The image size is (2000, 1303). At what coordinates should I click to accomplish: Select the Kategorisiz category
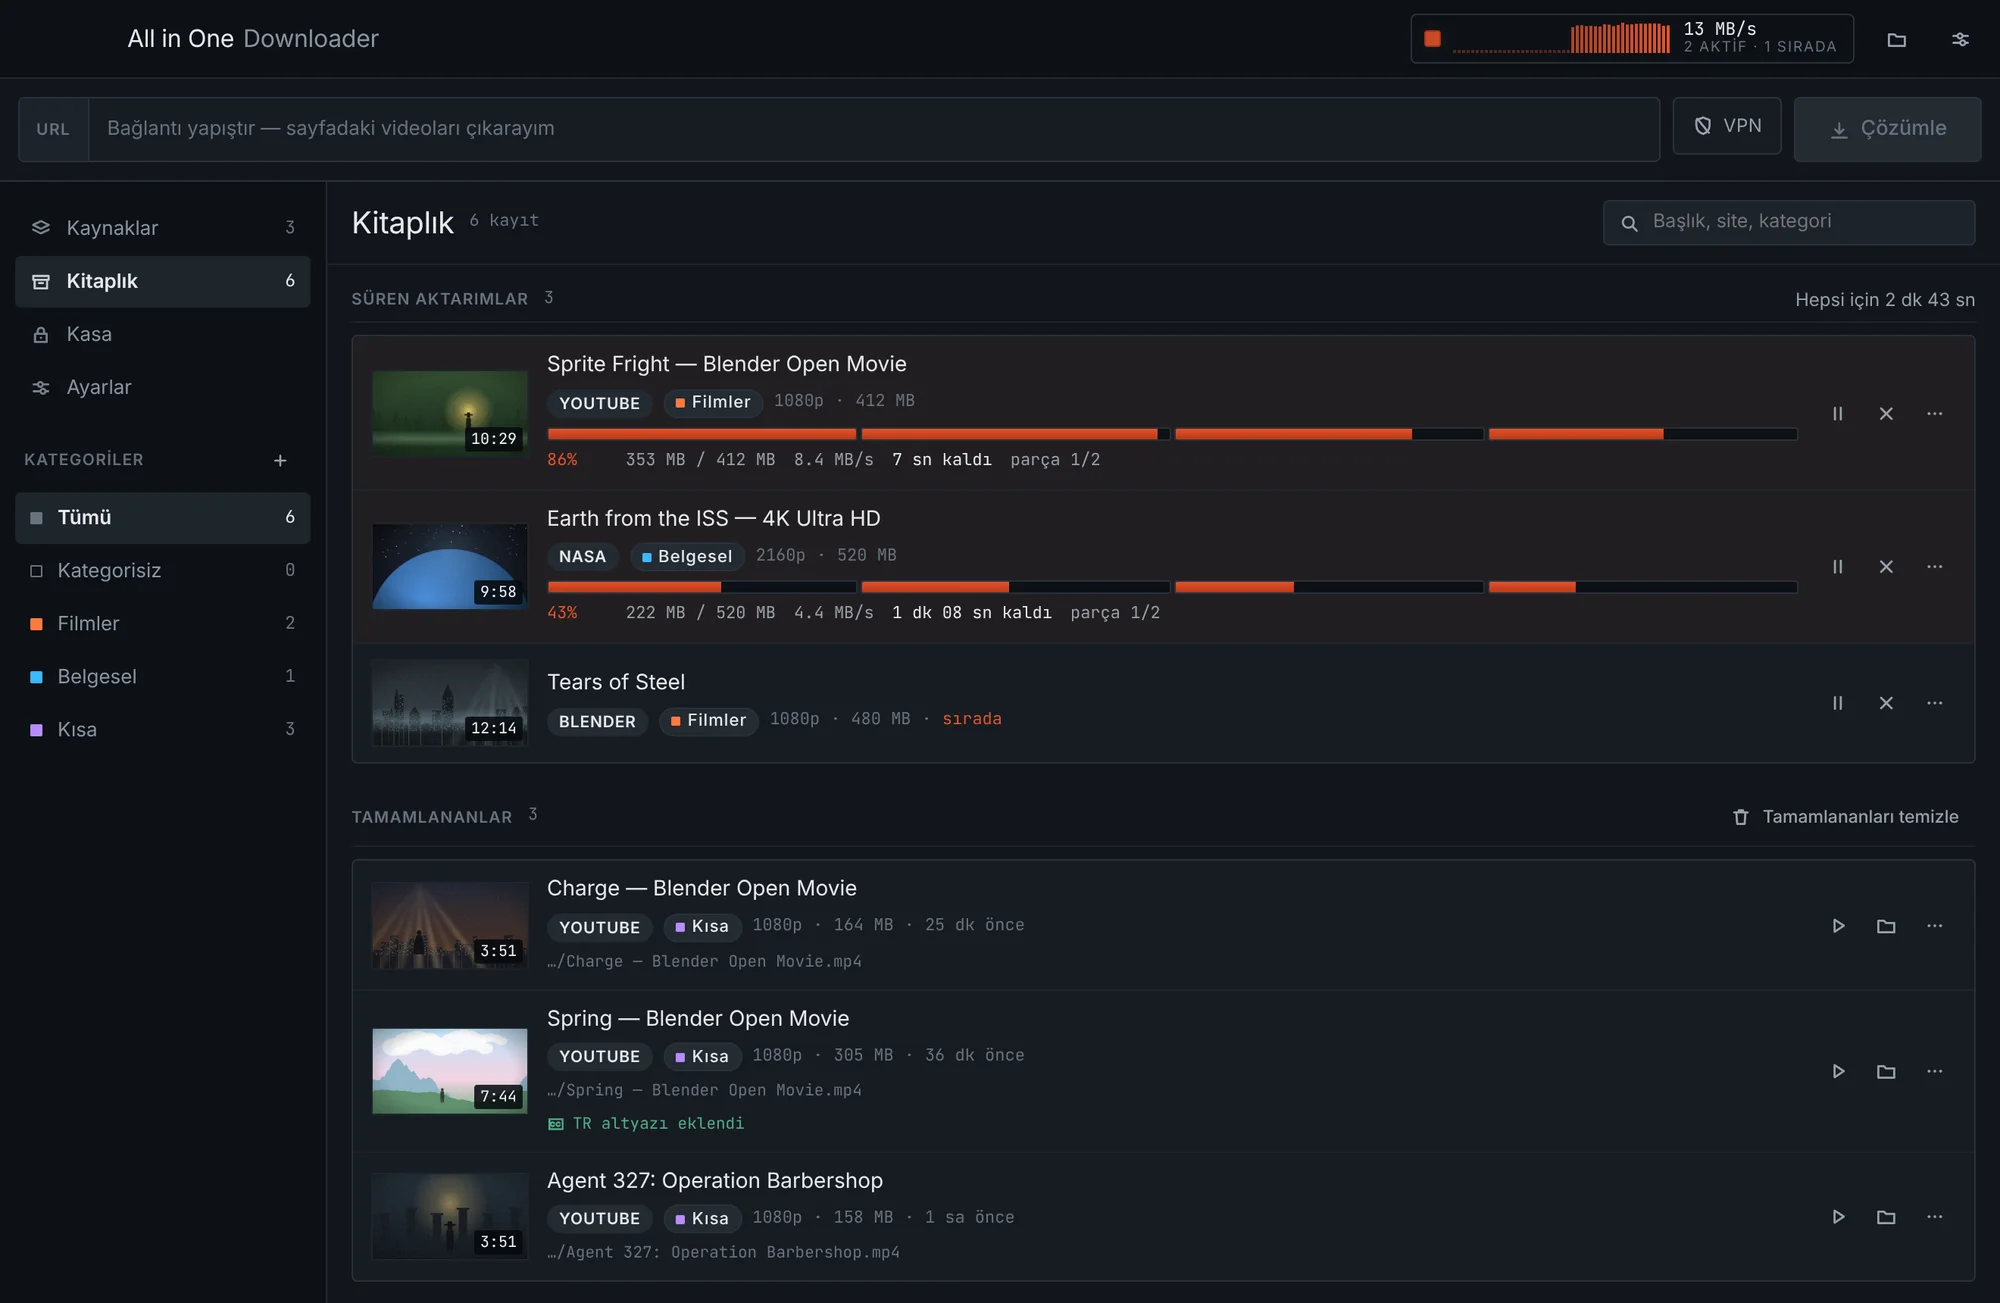tap(163, 570)
